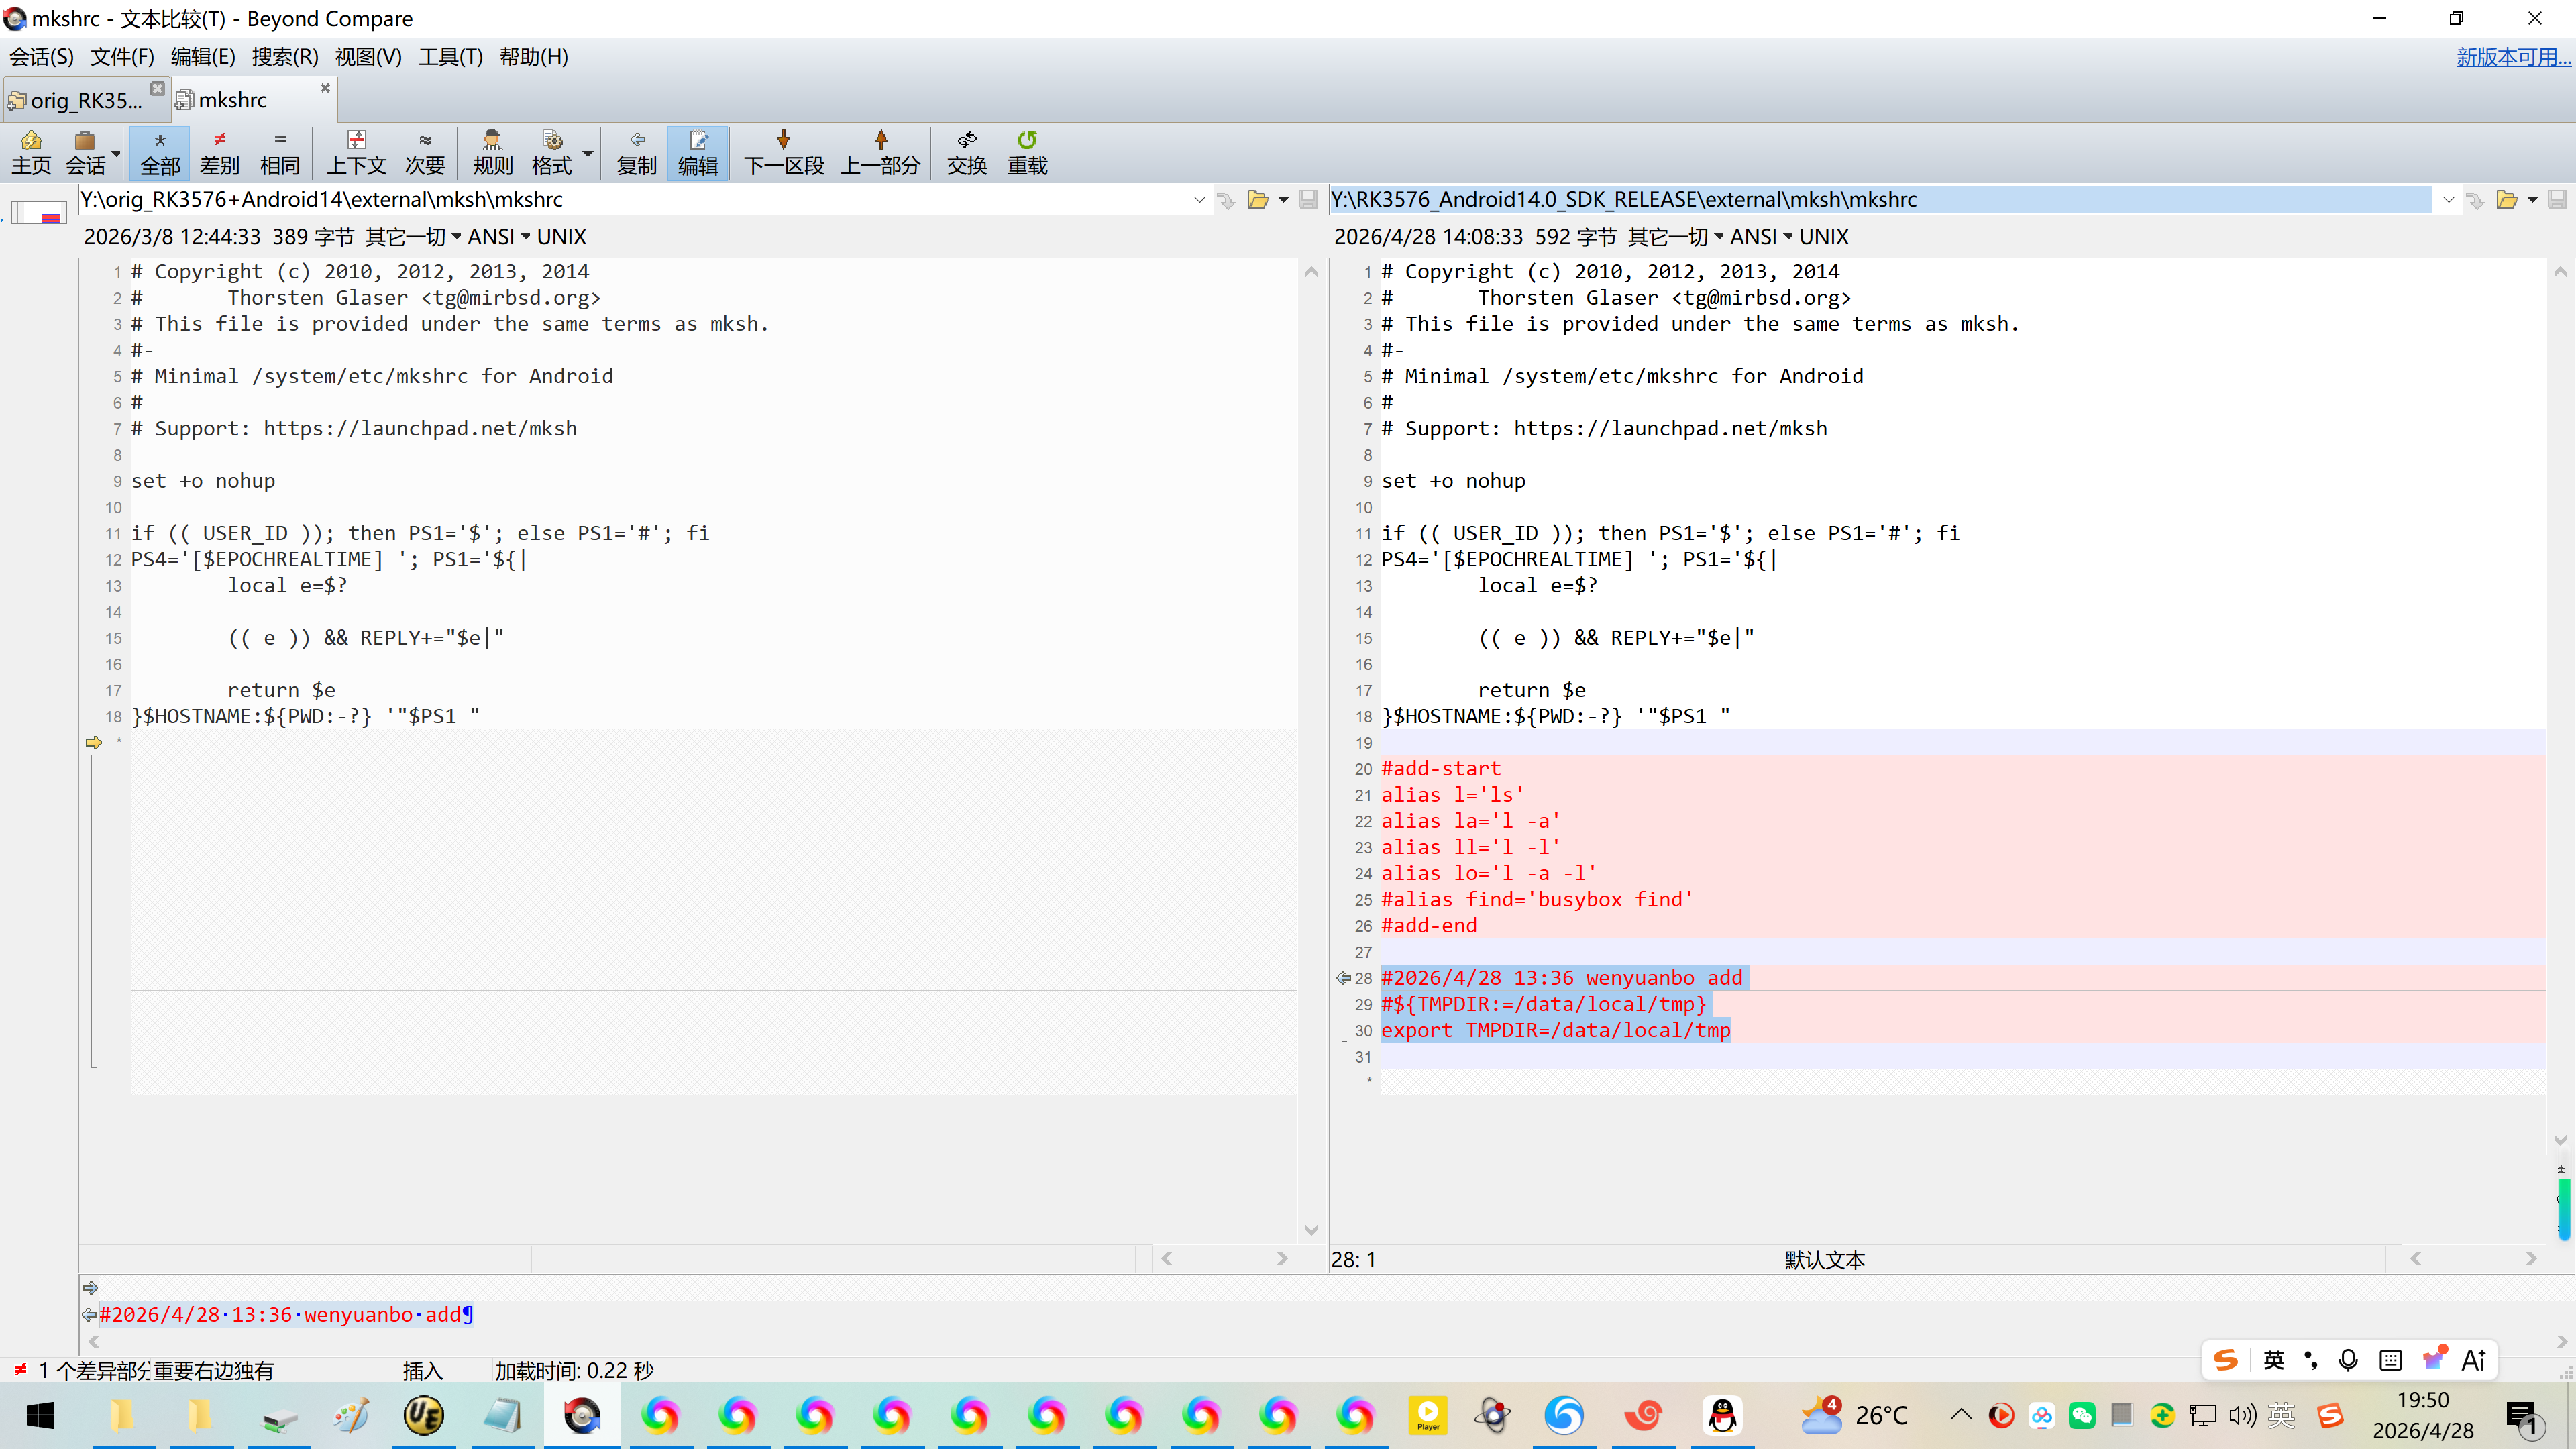Toggle Show Differences (差别) filter
This screenshot has height=1449, width=2576.
[219, 152]
